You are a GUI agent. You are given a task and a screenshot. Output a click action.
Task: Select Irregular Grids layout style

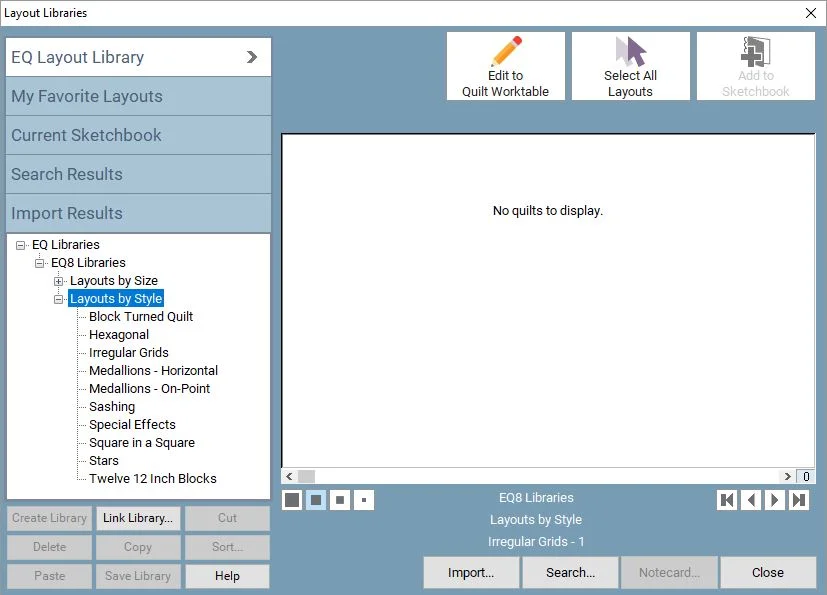click(x=129, y=352)
